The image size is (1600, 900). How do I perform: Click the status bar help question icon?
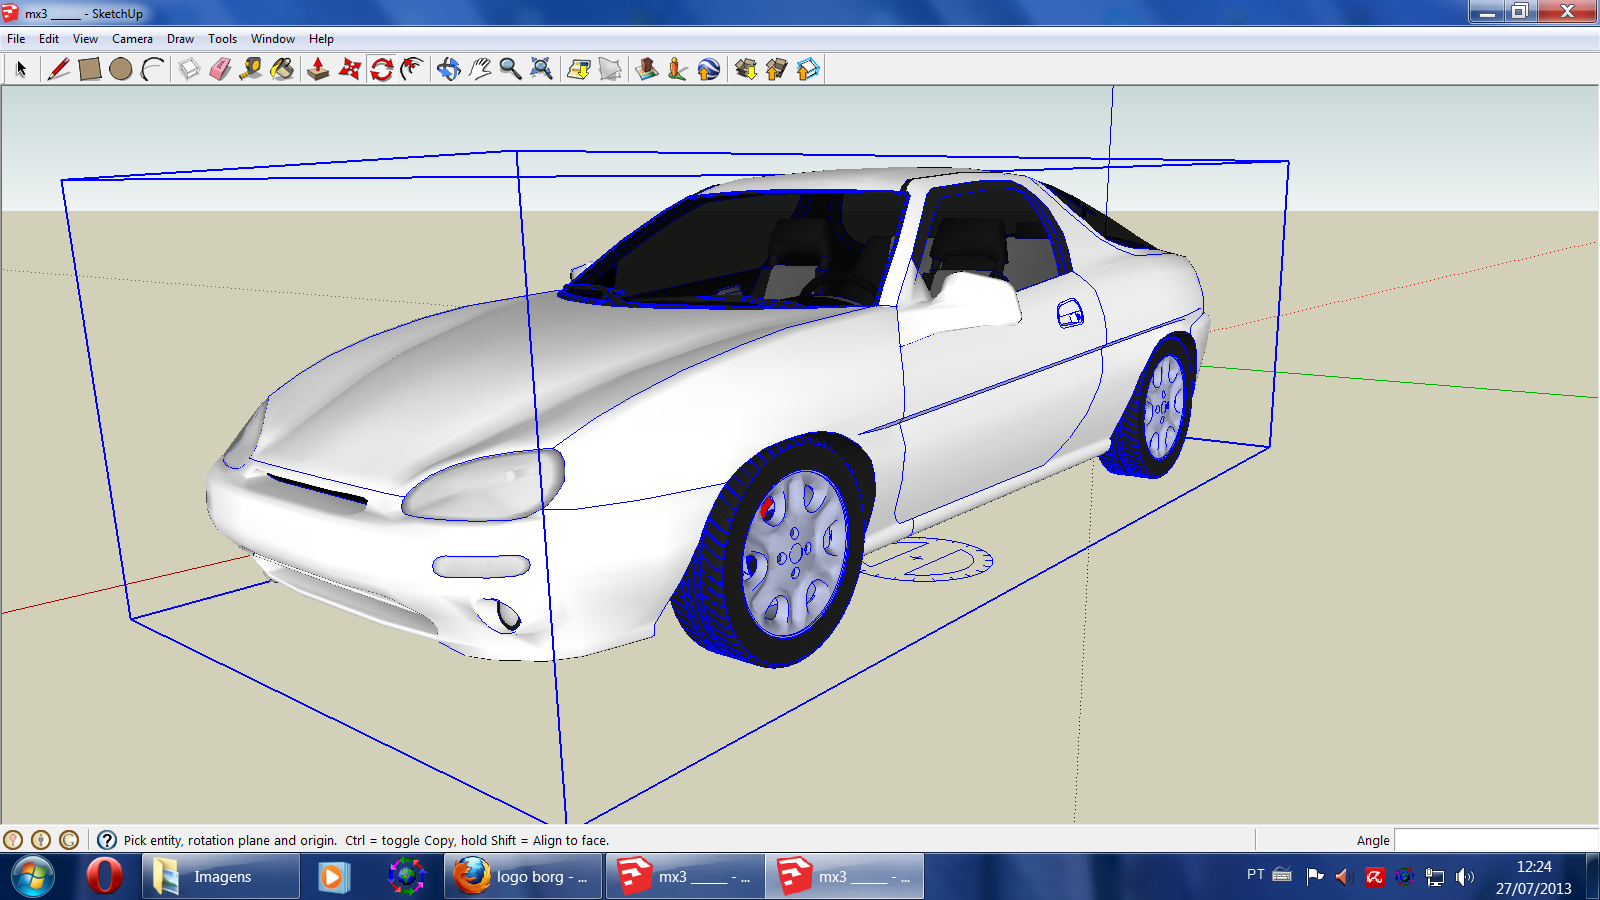(107, 840)
